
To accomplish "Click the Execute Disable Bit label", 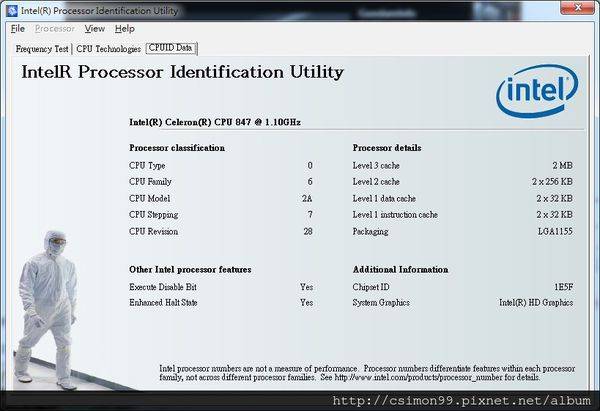I will 163,287.
